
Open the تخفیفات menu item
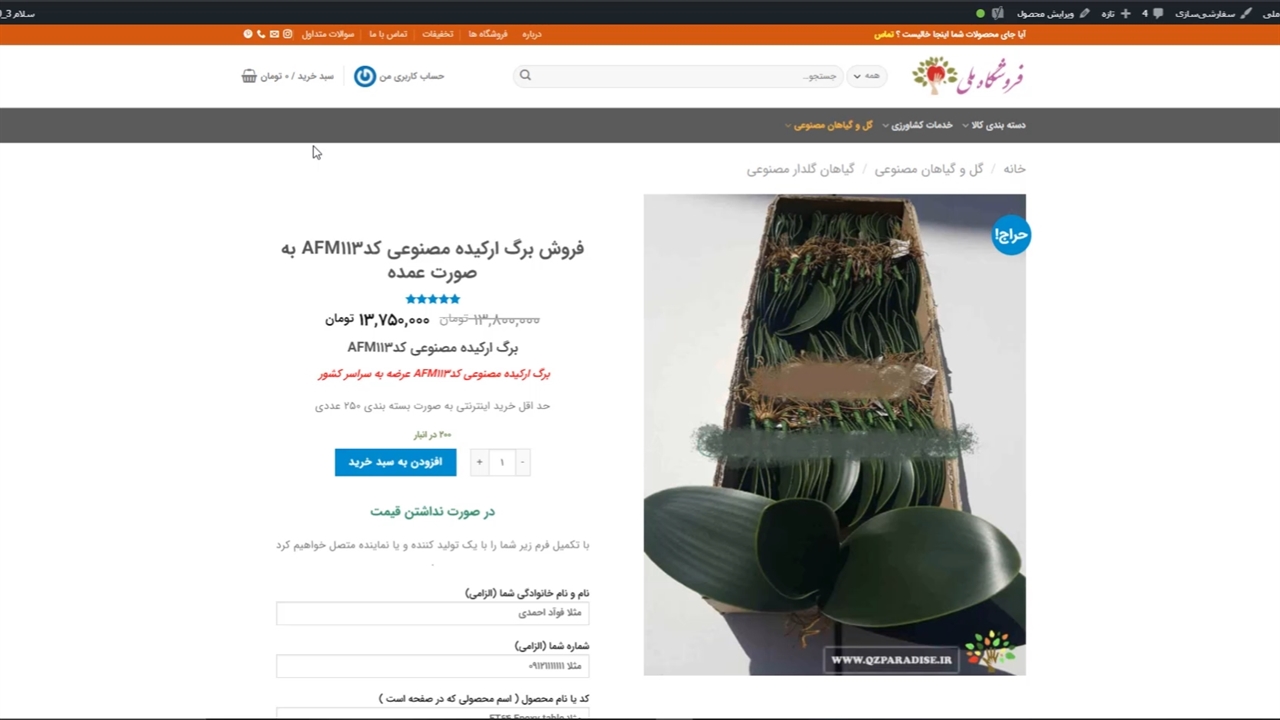(437, 34)
